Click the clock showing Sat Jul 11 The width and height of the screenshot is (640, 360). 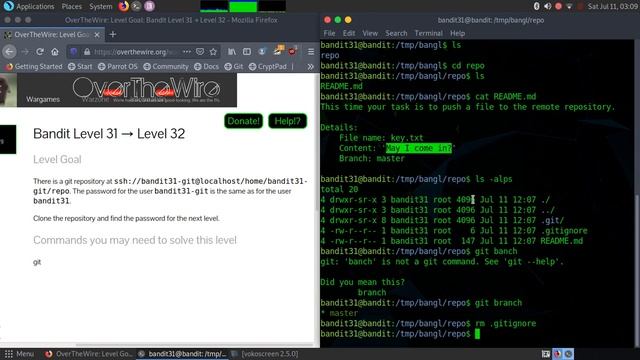pyautogui.click(x=612, y=6)
